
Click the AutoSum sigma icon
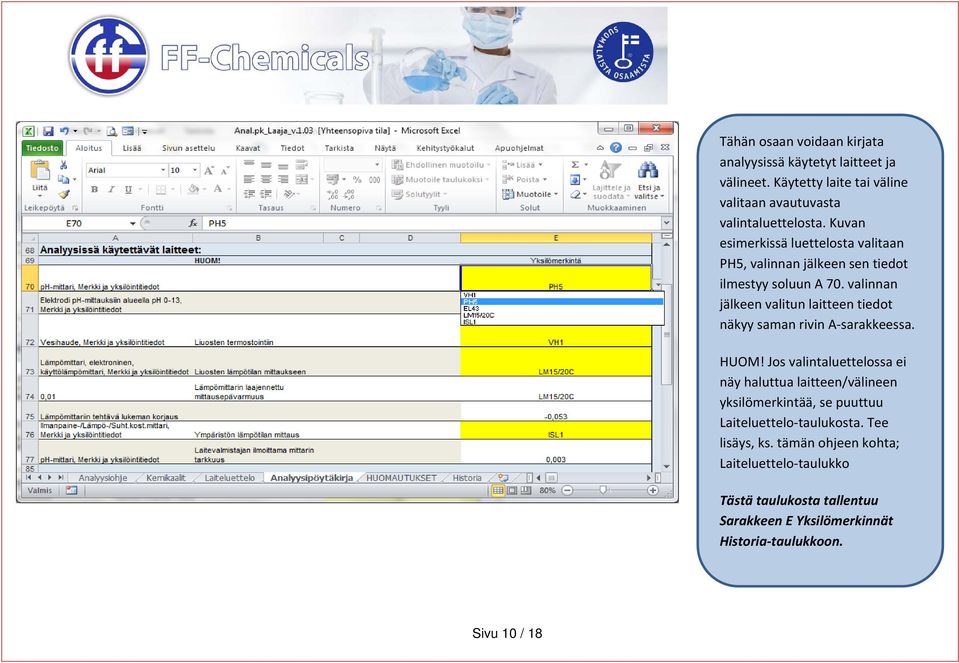(x=575, y=165)
